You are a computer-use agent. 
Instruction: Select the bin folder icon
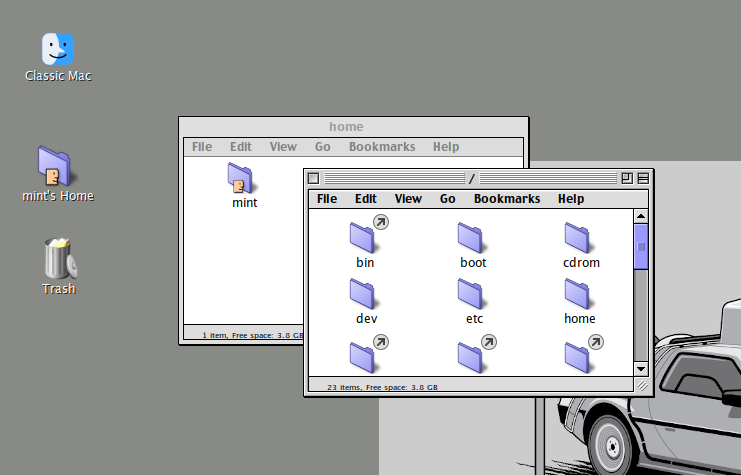[x=362, y=238]
